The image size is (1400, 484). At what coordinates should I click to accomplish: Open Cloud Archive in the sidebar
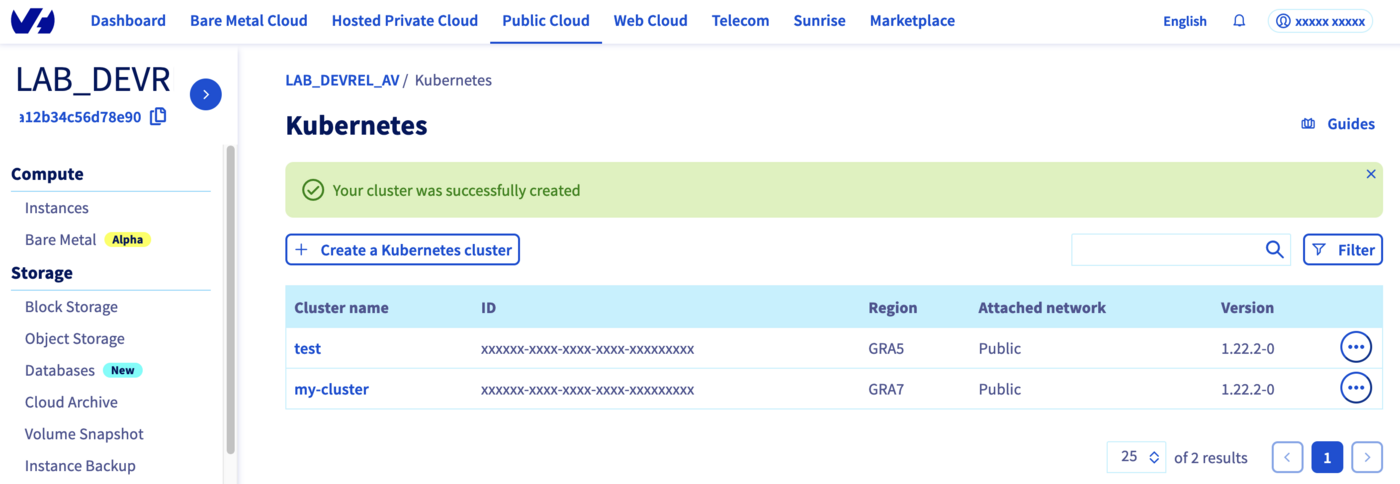(x=71, y=402)
